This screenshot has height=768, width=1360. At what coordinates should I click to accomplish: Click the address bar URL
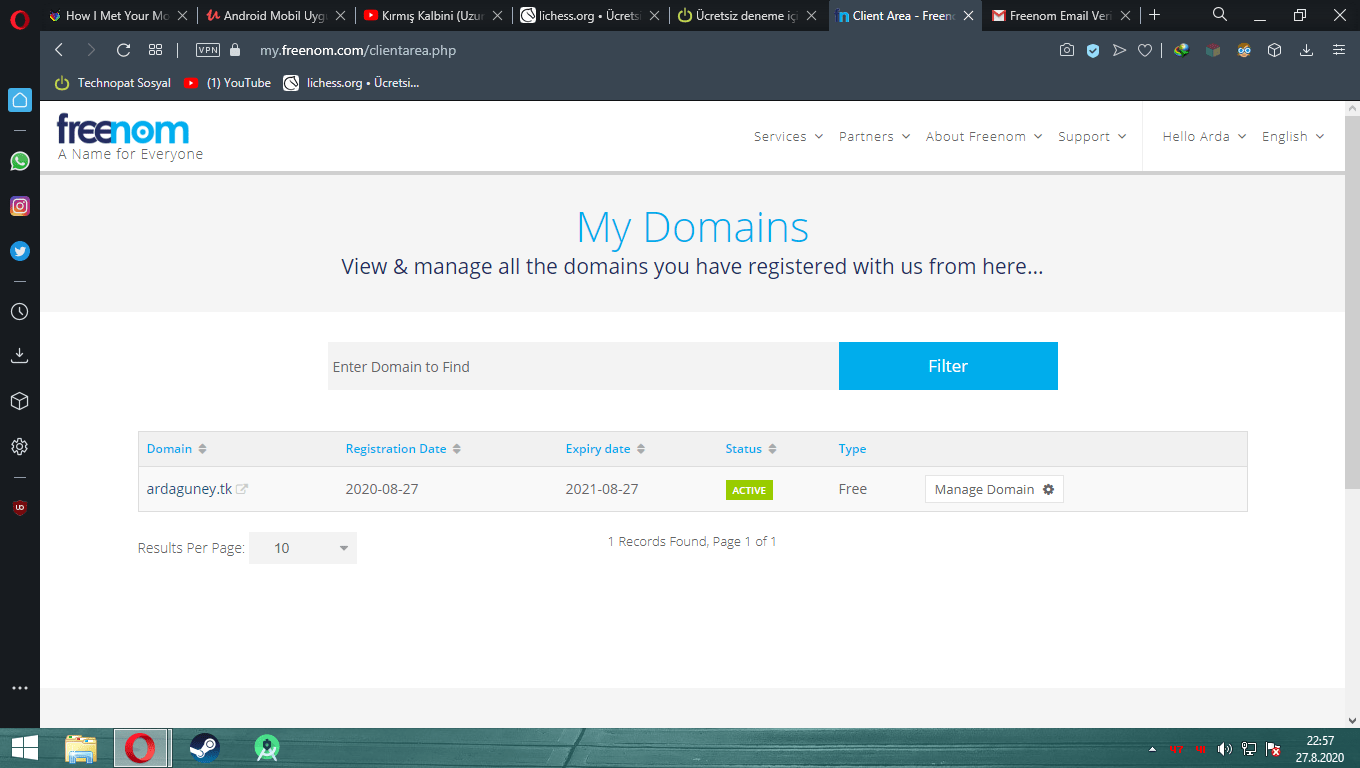[x=358, y=50]
